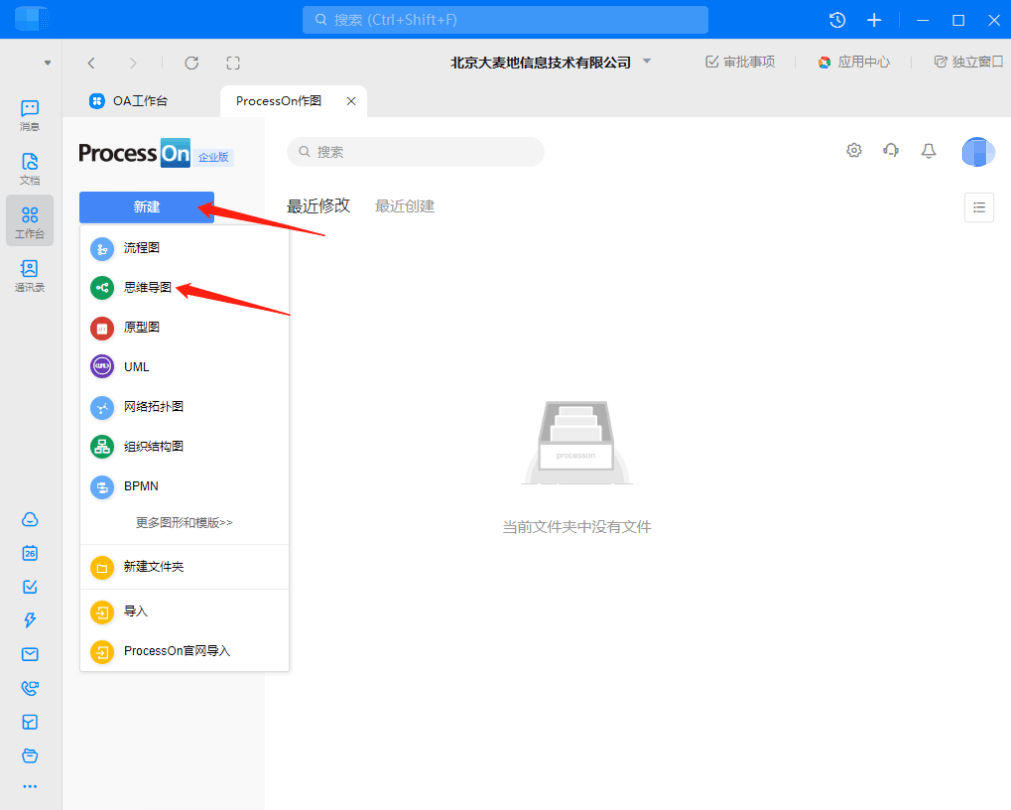
Task: Click the fullscreen brackets icon
Action: [233, 63]
